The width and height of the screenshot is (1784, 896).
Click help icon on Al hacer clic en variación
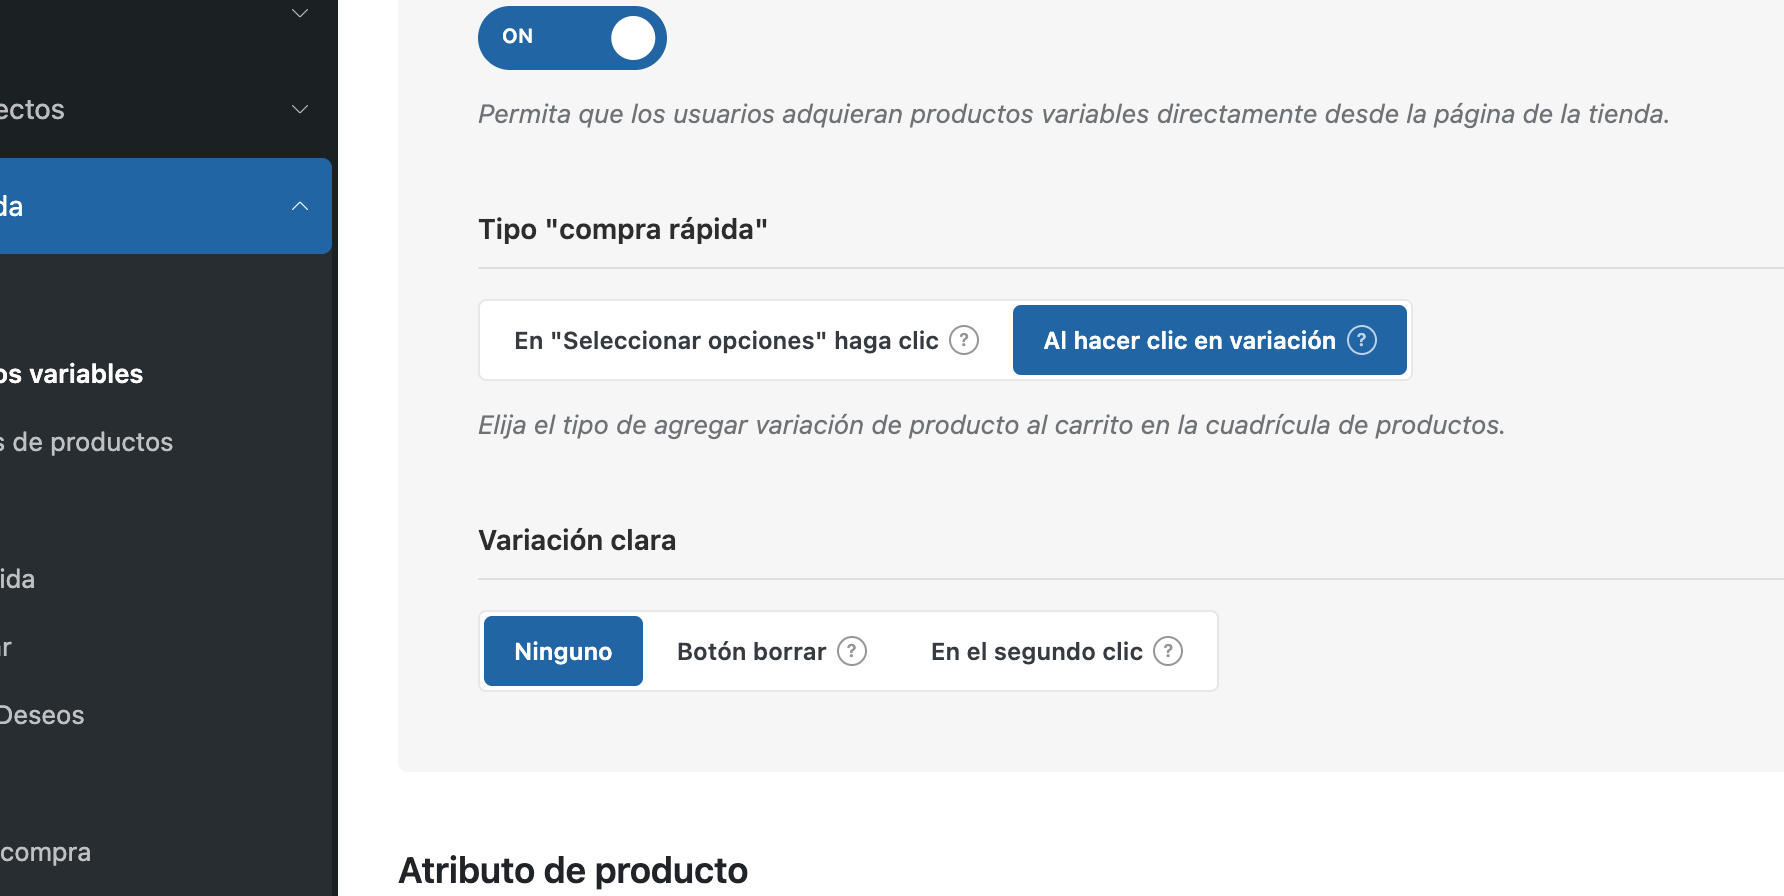tap(1361, 340)
